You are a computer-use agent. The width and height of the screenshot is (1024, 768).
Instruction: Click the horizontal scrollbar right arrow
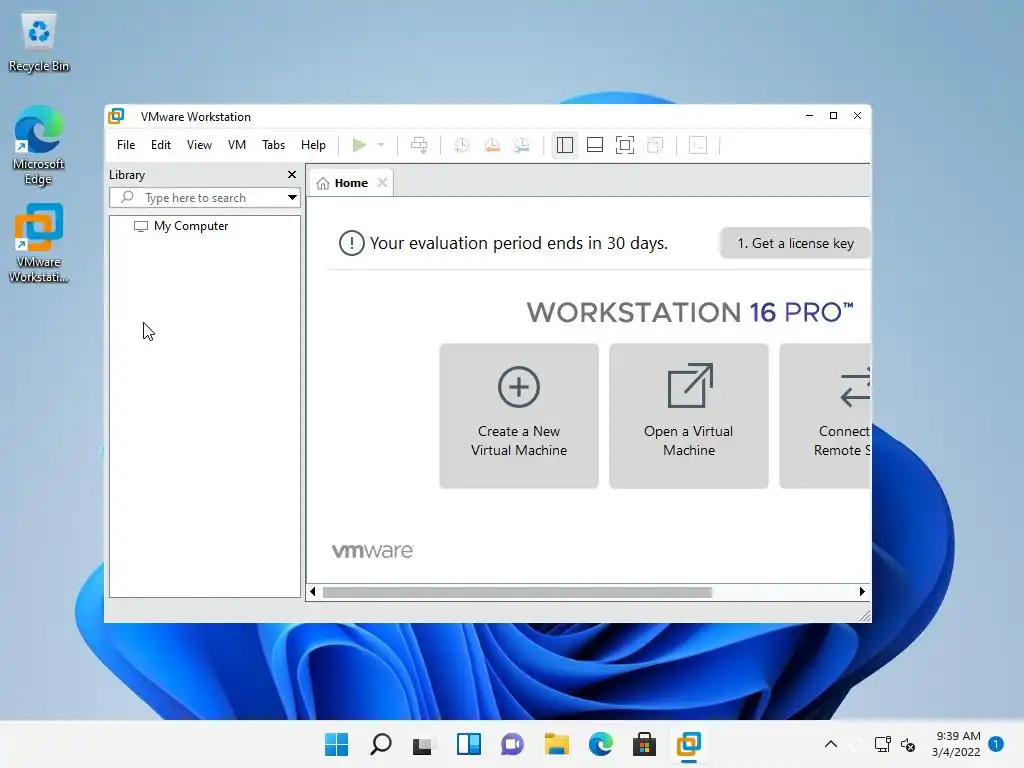point(862,592)
